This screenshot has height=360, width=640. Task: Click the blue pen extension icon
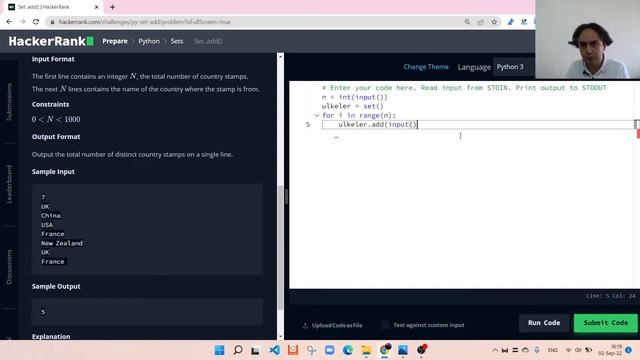point(511,22)
